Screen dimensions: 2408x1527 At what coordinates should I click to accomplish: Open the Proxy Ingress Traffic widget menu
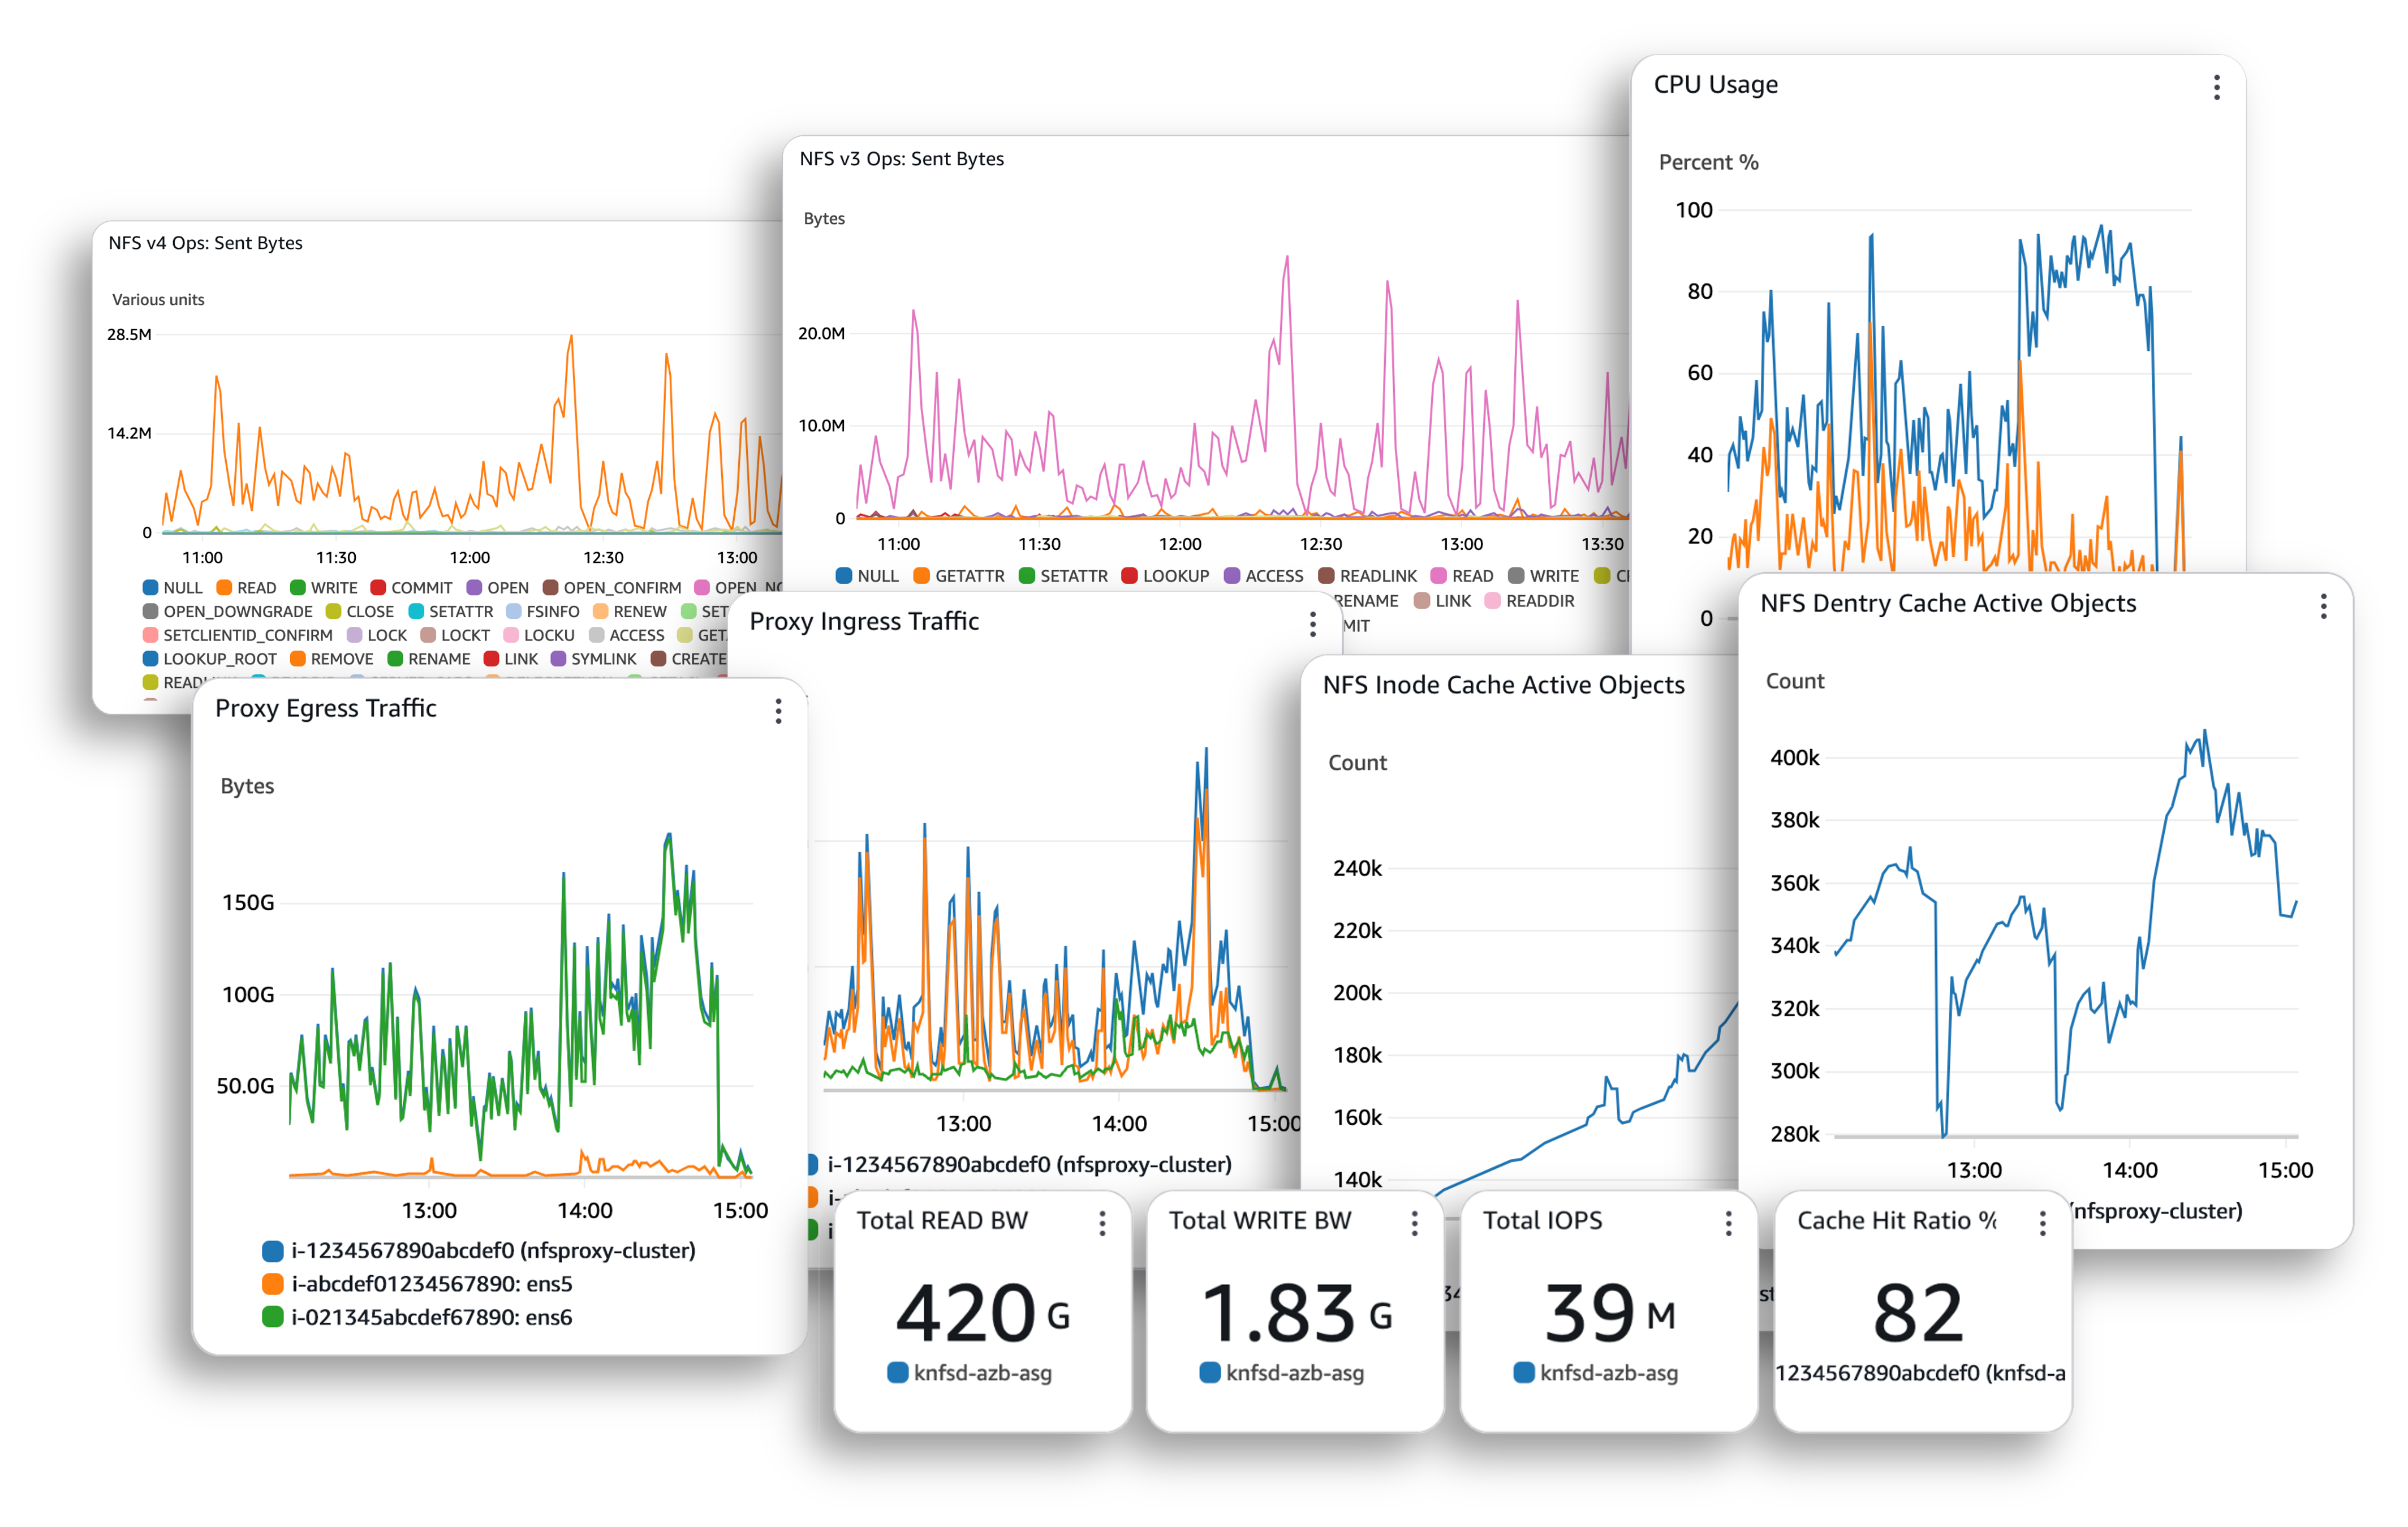click(1312, 624)
